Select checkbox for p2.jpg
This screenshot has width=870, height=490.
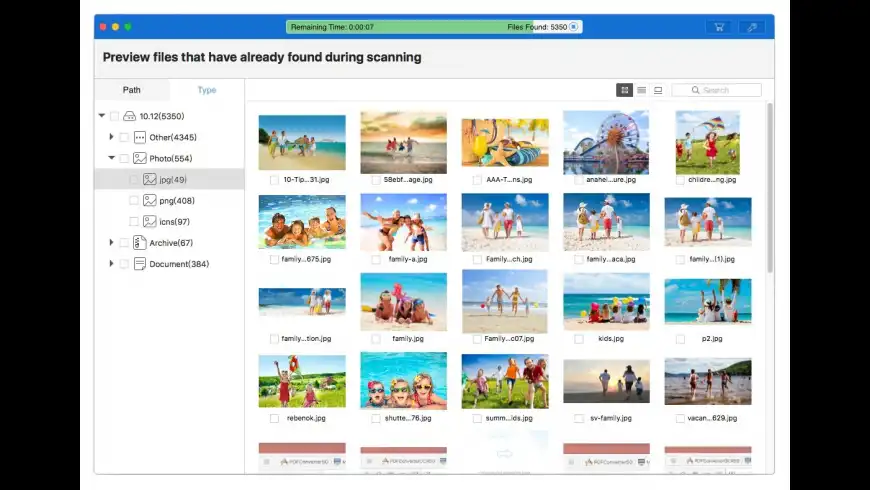tap(680, 339)
